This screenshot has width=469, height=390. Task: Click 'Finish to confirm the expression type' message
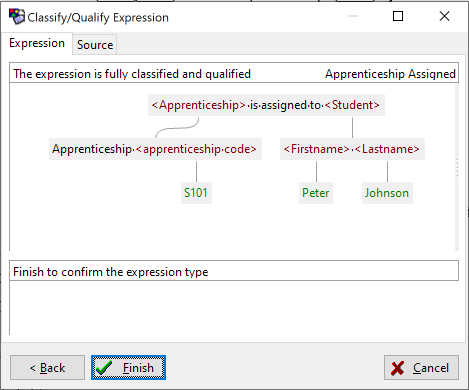tap(111, 272)
